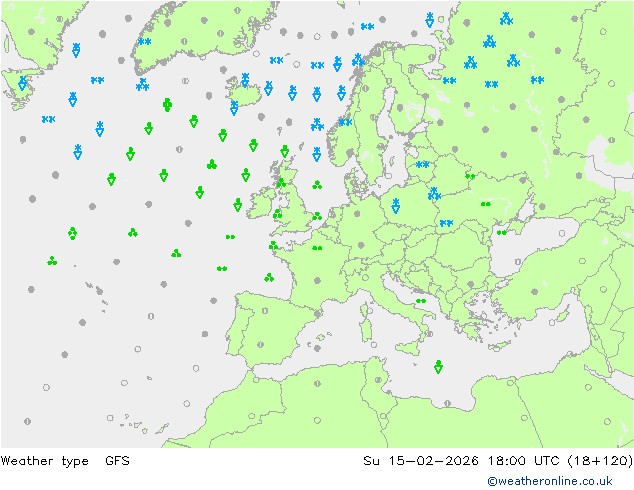Select the drizzle symbol over Belarus
The height and width of the screenshot is (490, 634).
click(470, 176)
